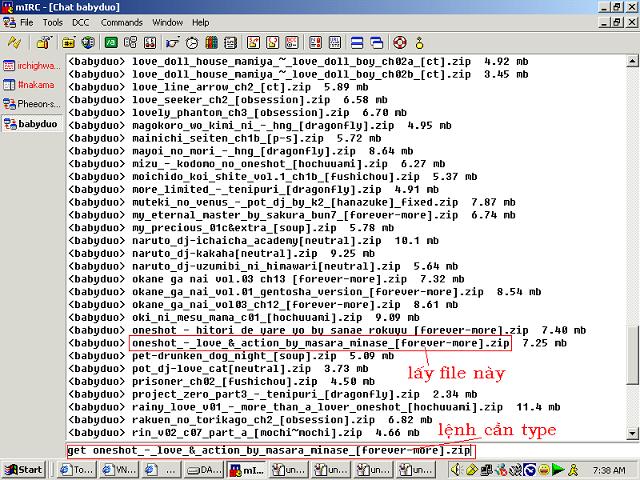Click line 'prisoner_ch02_[fushichou].zip'
Screen dimensions: 640x480
pyautogui.click(x=224, y=381)
